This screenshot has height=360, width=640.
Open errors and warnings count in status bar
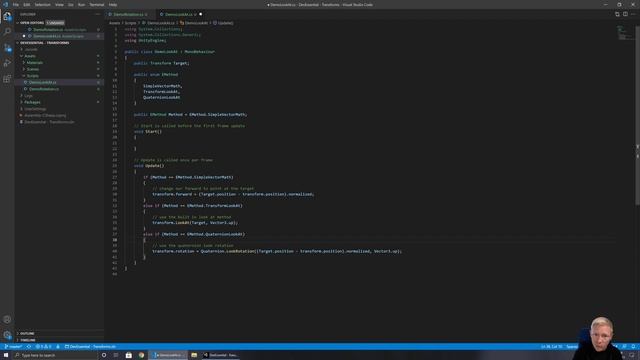pyautogui.click(x=43, y=347)
